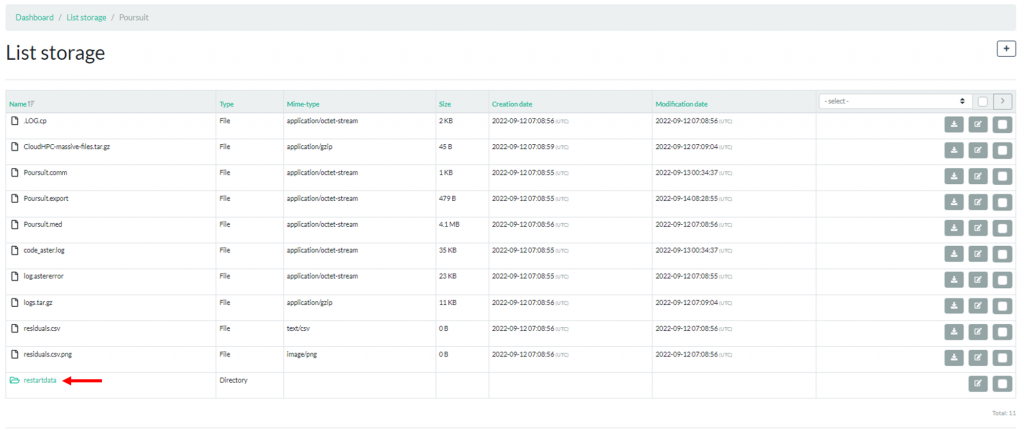Download the Poursuit.export file
The width and height of the screenshot is (1024, 430).
tap(953, 202)
